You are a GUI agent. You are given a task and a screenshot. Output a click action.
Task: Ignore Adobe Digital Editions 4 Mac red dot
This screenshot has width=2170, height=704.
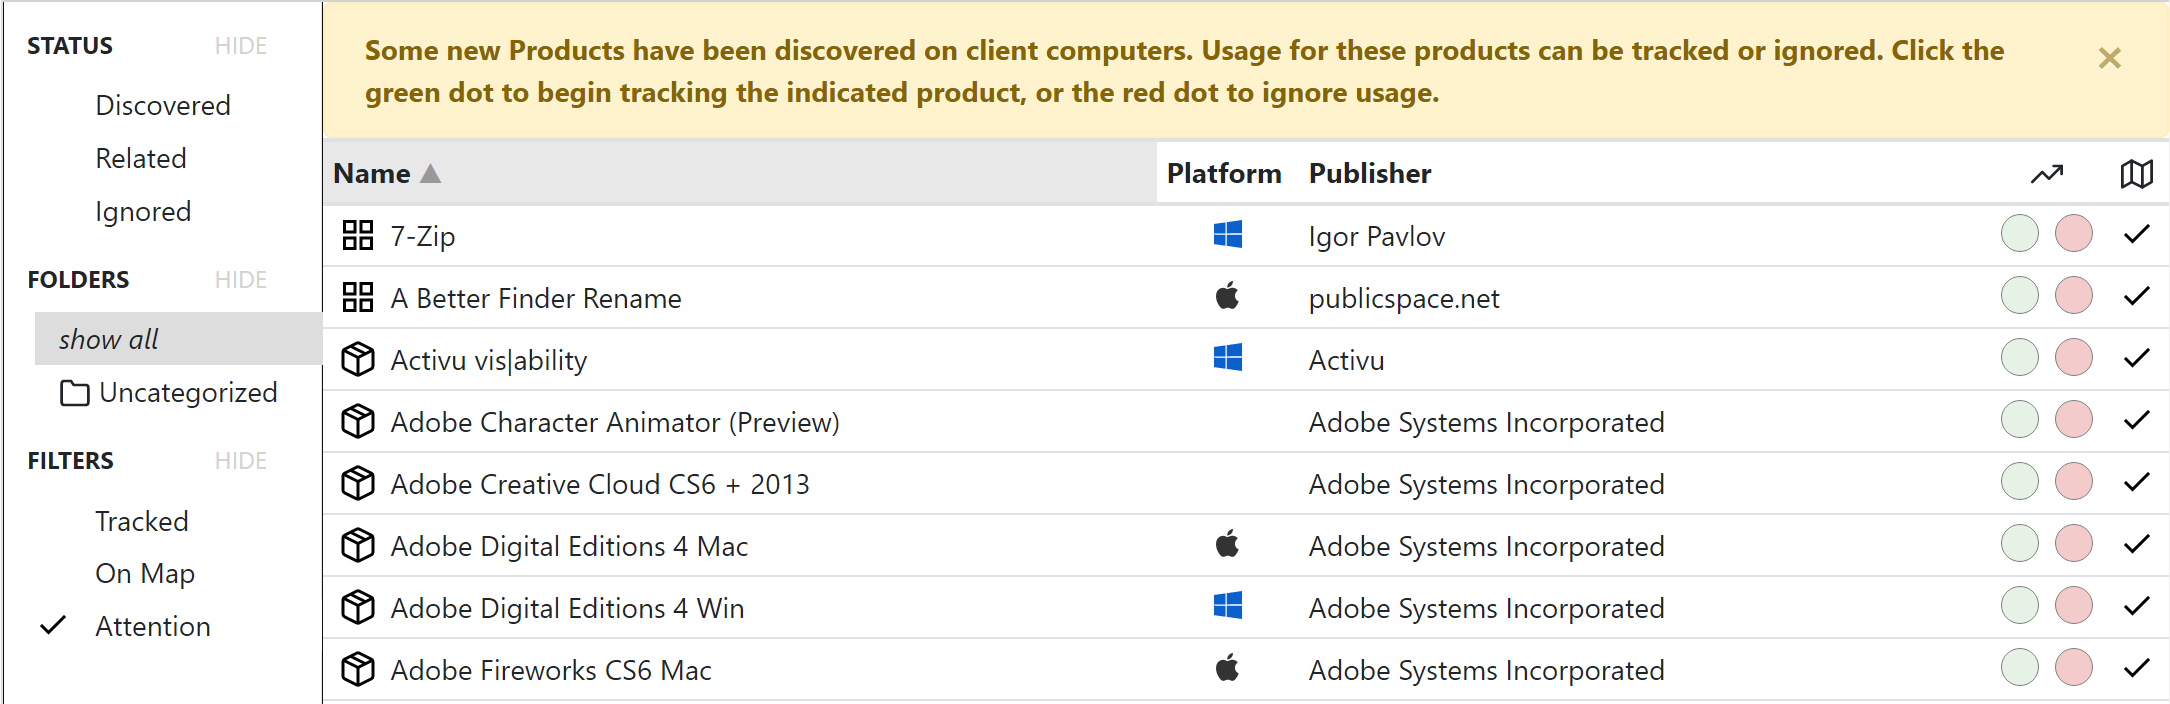click(2074, 544)
